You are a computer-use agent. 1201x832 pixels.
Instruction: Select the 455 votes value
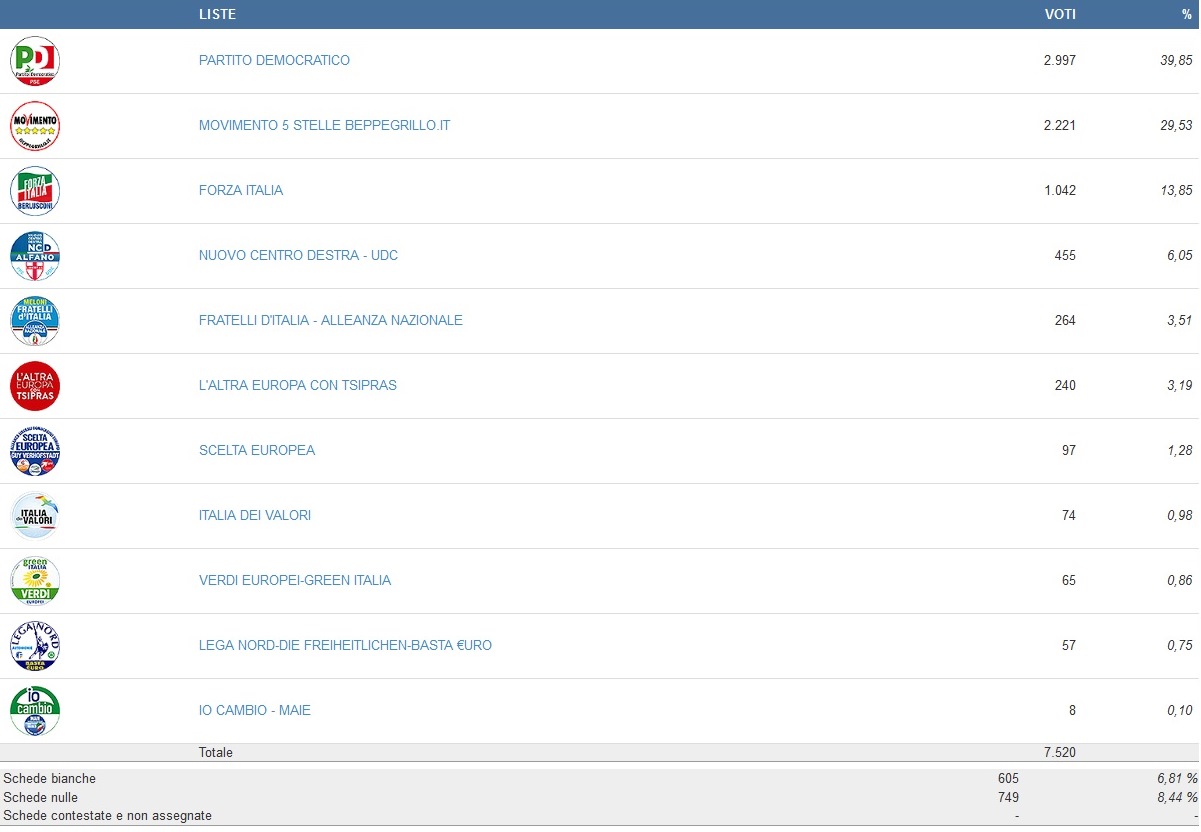(1065, 255)
